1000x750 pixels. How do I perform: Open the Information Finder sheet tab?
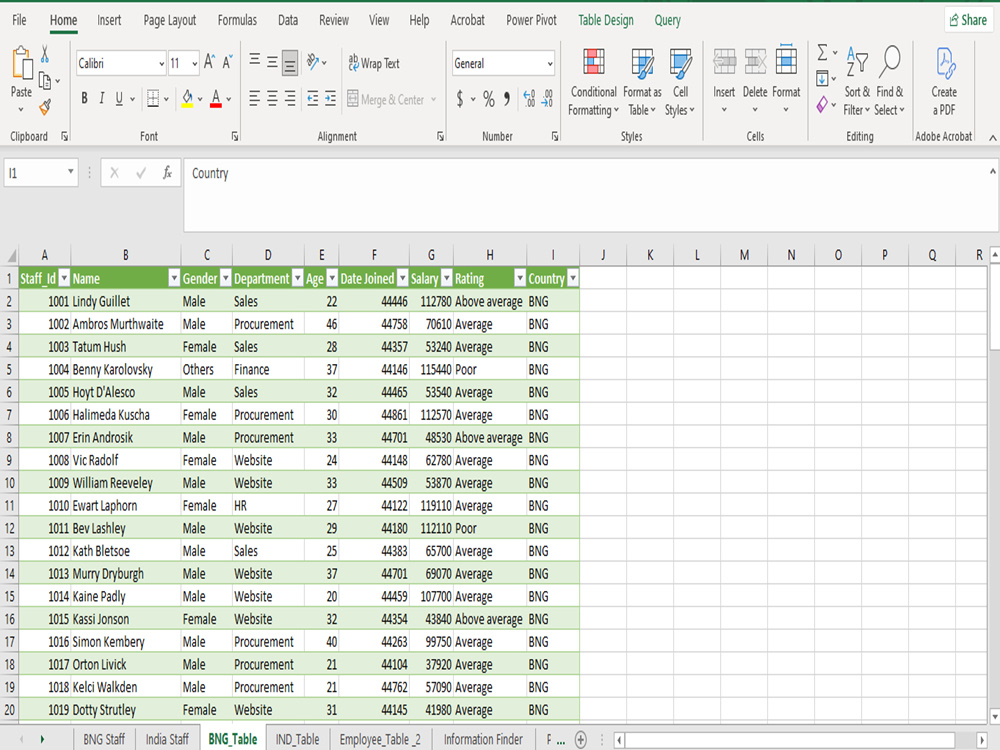click(483, 739)
